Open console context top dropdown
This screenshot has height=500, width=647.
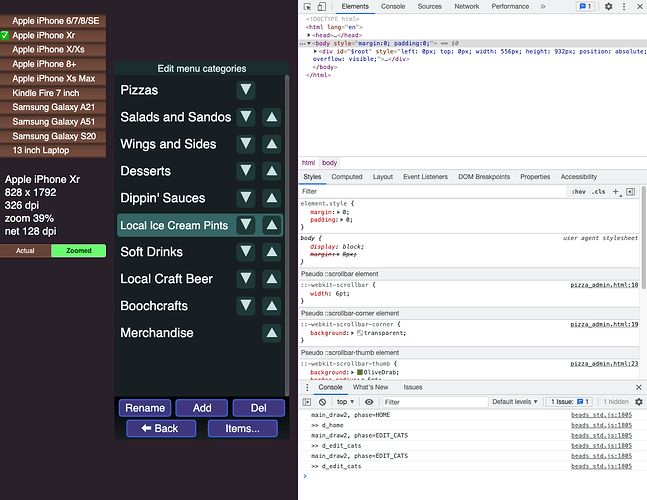point(345,402)
